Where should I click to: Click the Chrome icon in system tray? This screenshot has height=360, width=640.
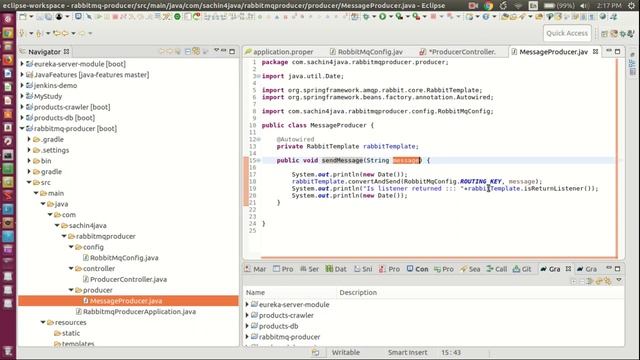click(x=488, y=6)
